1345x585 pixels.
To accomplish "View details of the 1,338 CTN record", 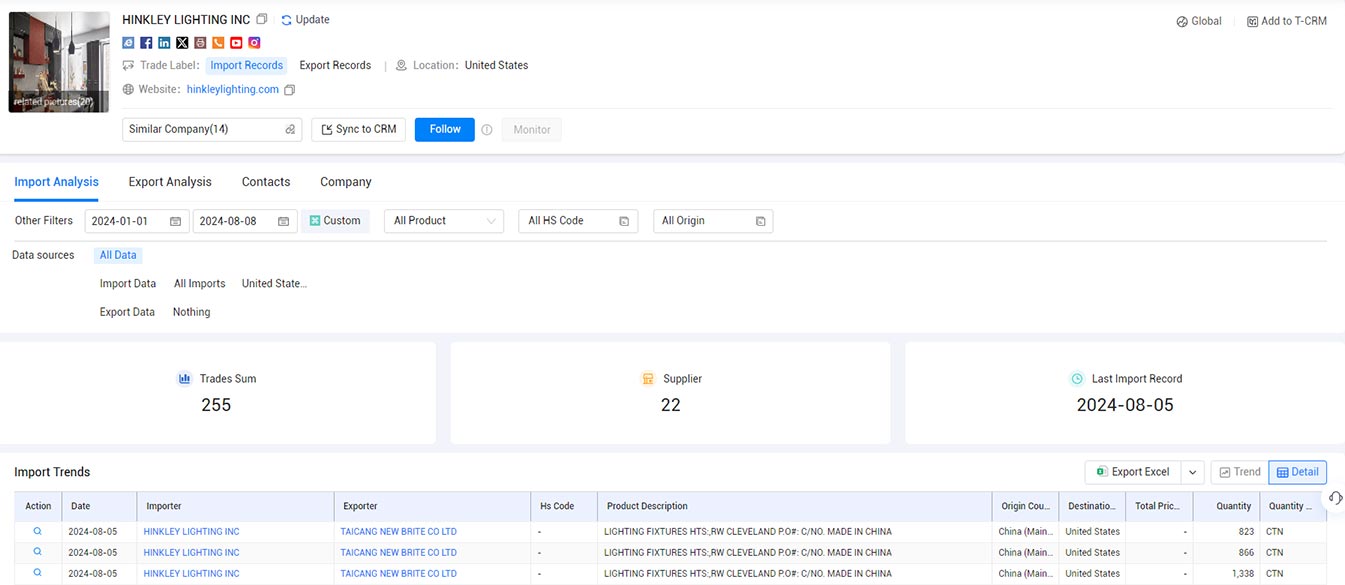I will point(38,573).
